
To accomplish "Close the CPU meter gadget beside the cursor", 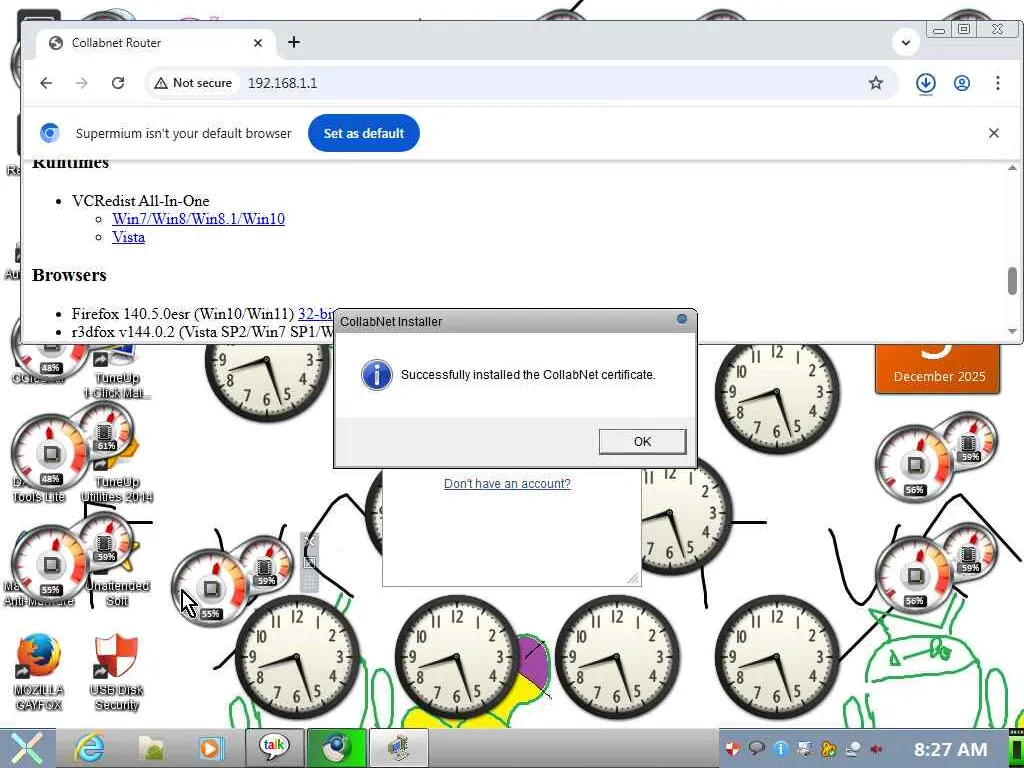I will click(310, 541).
